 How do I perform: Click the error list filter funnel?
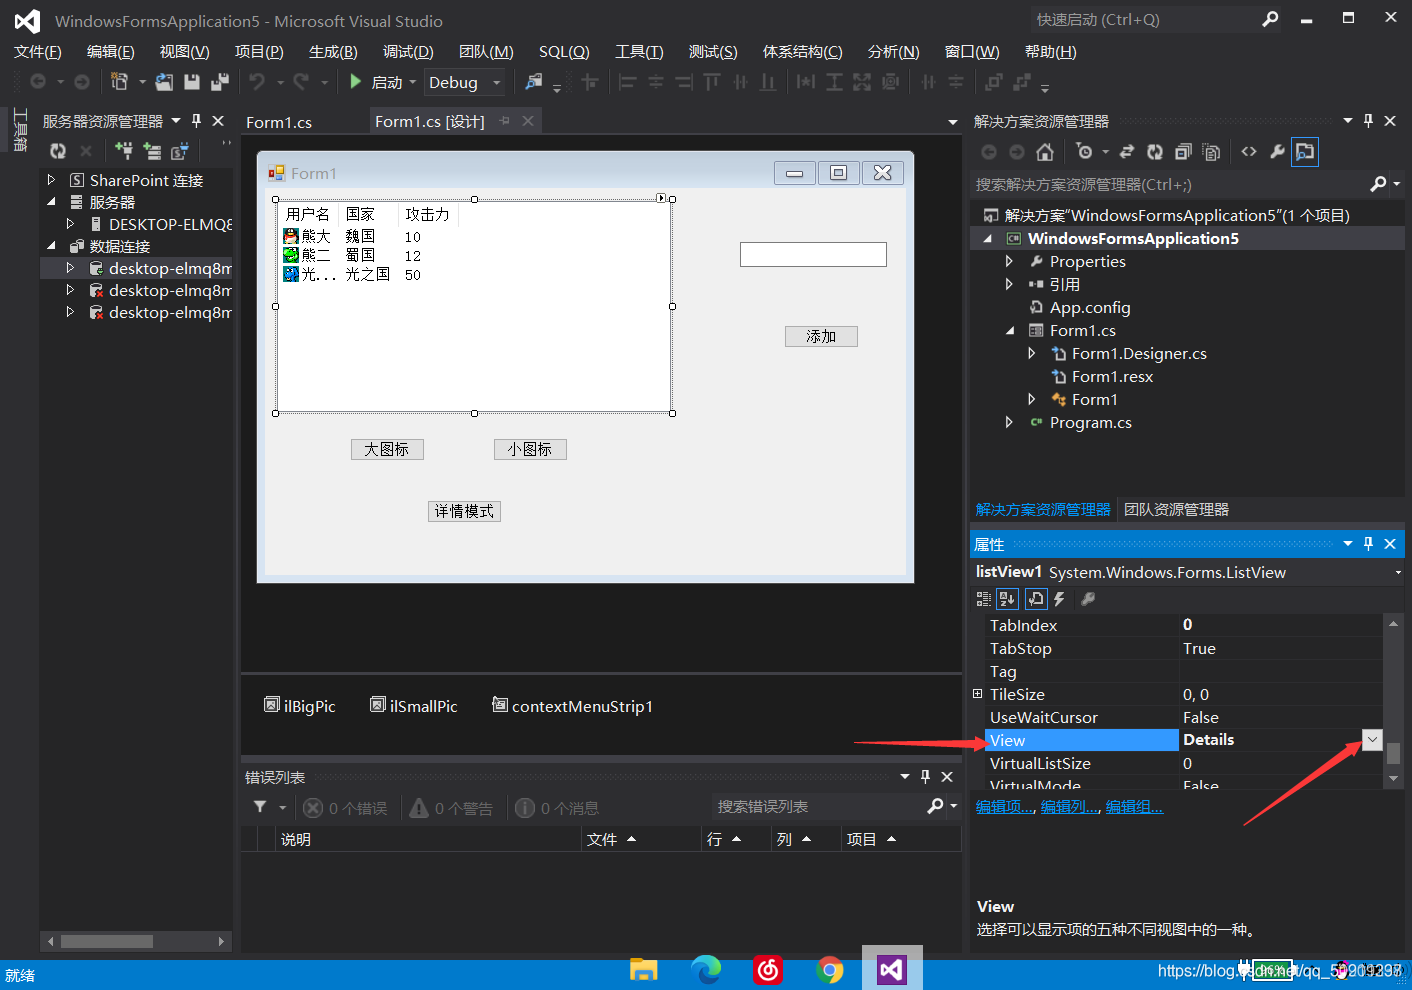pos(260,807)
